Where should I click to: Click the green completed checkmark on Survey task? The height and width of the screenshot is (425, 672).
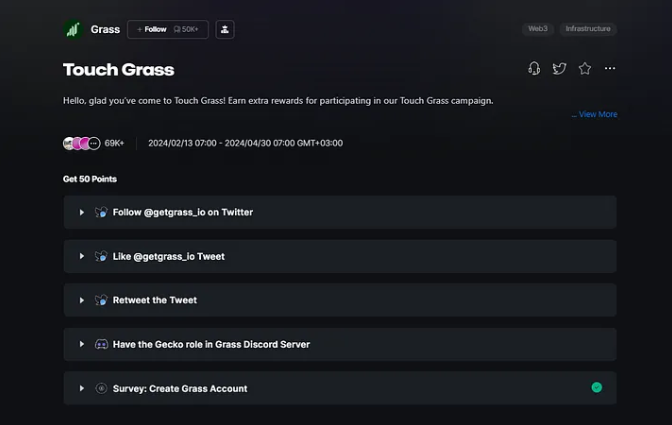click(x=597, y=387)
